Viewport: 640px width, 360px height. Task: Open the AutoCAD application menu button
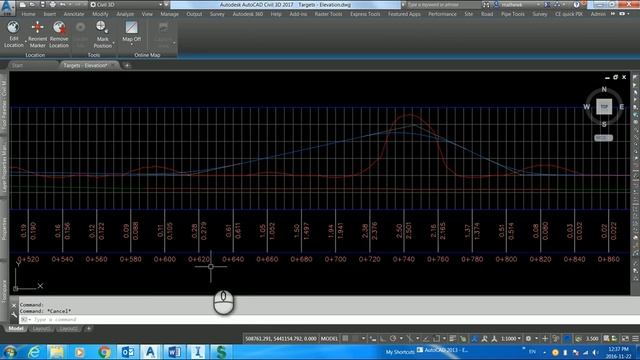click(7, 7)
